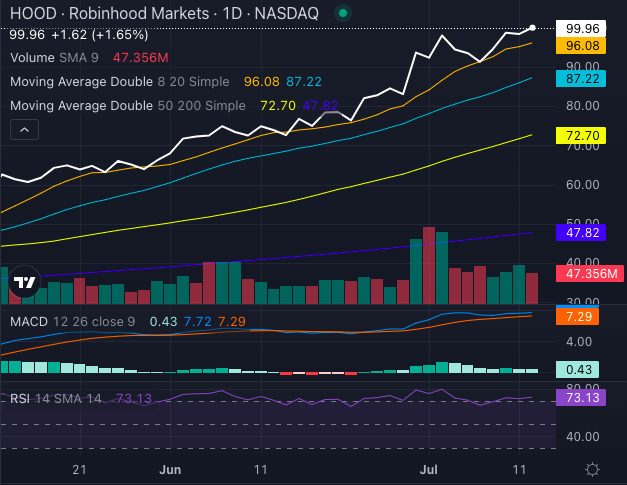
Task: Click the 73.13 RSI value label
Action: click(x=581, y=397)
